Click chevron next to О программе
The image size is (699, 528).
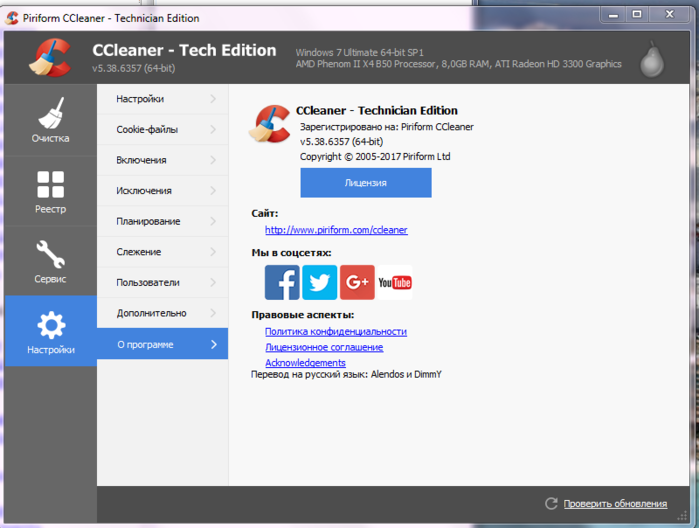point(214,344)
